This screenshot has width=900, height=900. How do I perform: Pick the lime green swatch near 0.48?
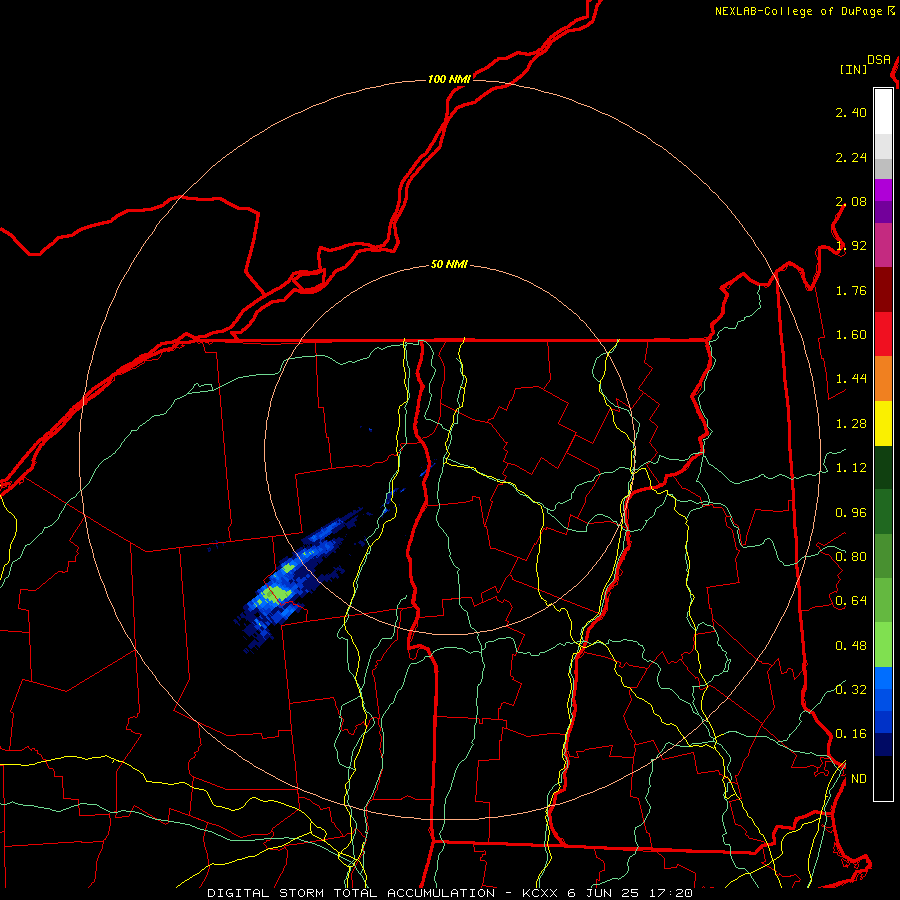[883, 645]
